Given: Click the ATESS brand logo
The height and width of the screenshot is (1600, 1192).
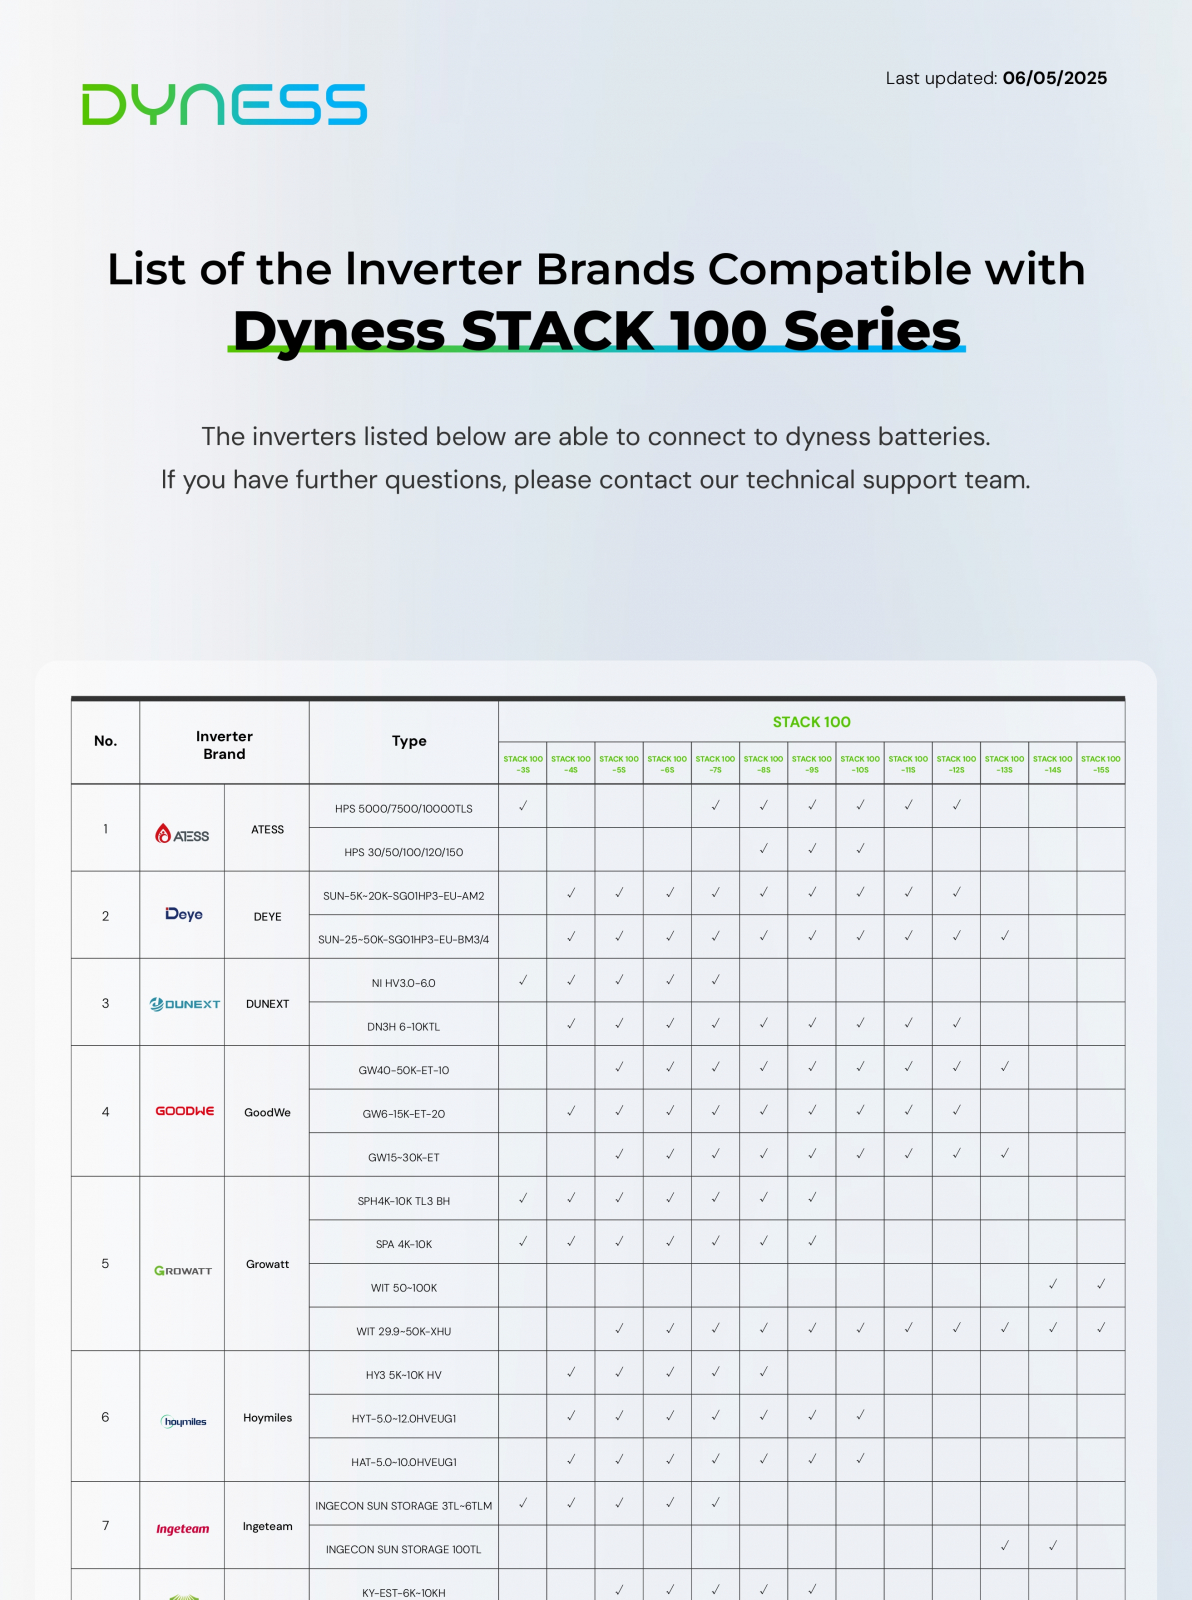Looking at the screenshot, I should [x=182, y=834].
